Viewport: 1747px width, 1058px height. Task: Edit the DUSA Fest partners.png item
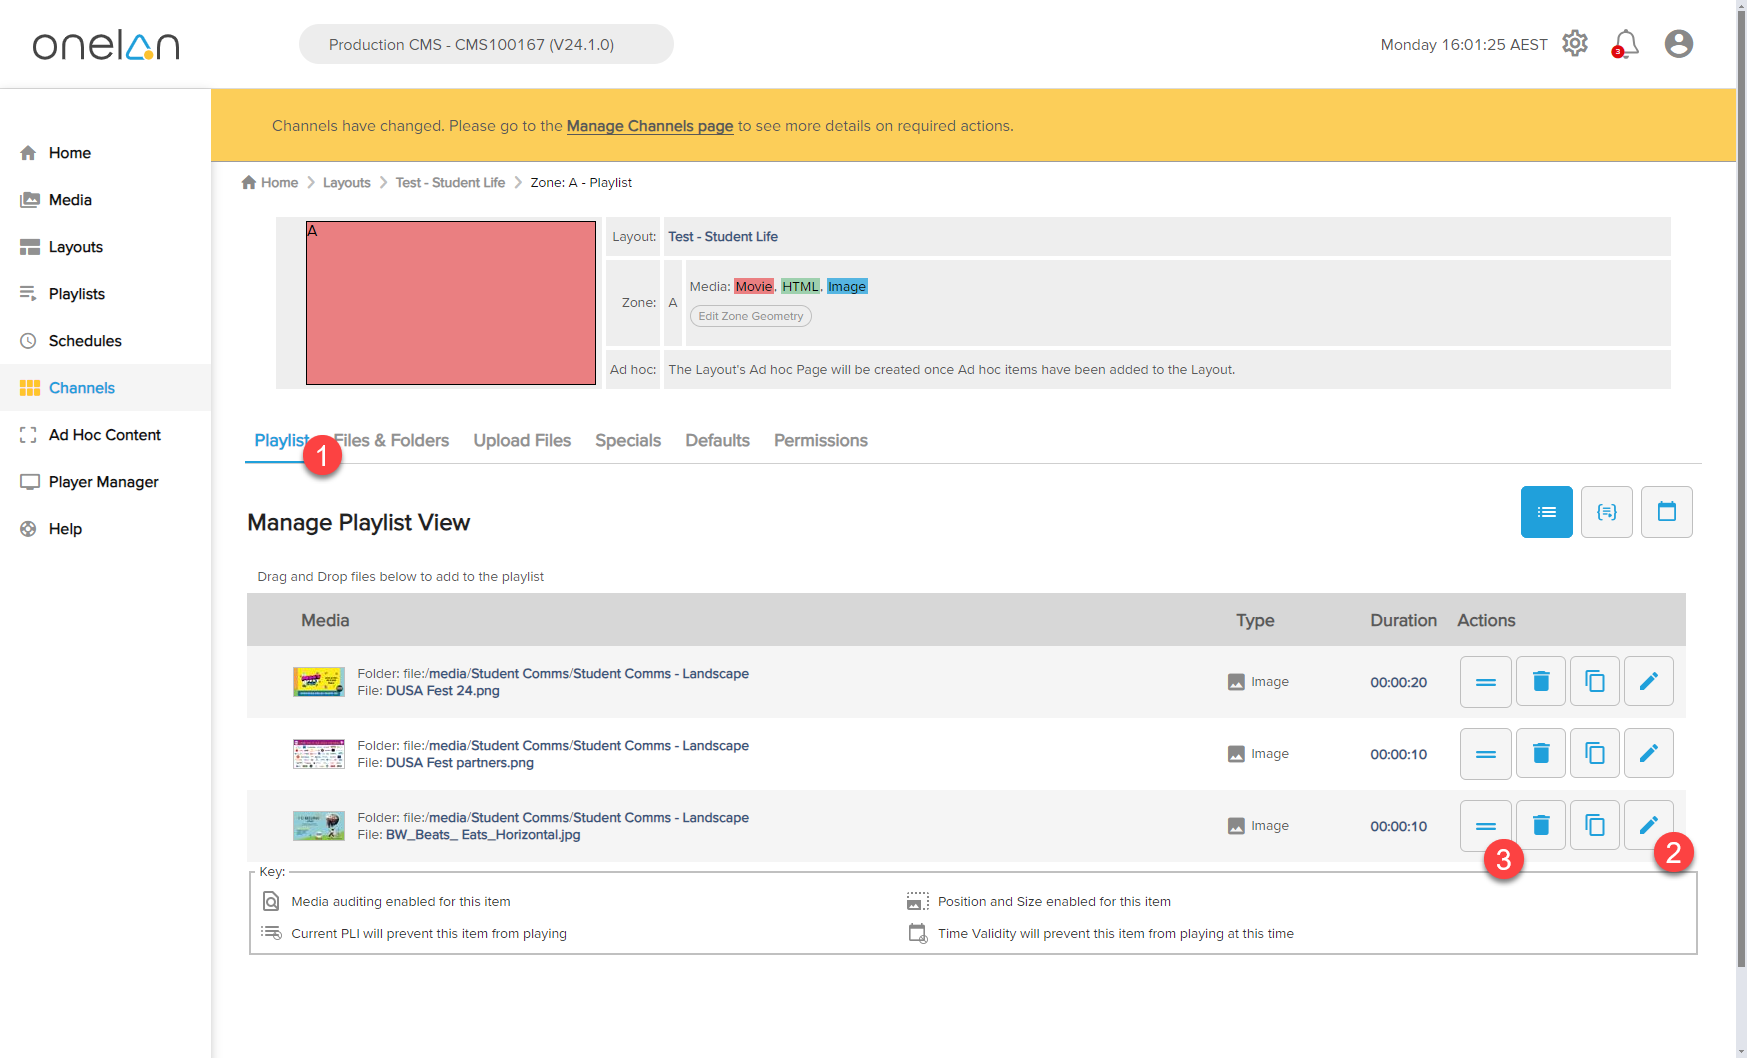(x=1648, y=754)
